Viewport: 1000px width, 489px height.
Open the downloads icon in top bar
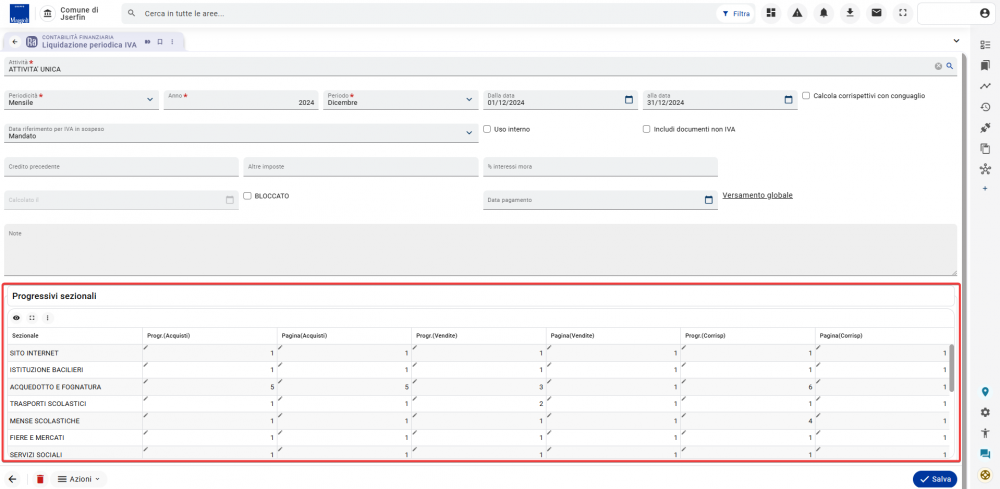point(849,13)
